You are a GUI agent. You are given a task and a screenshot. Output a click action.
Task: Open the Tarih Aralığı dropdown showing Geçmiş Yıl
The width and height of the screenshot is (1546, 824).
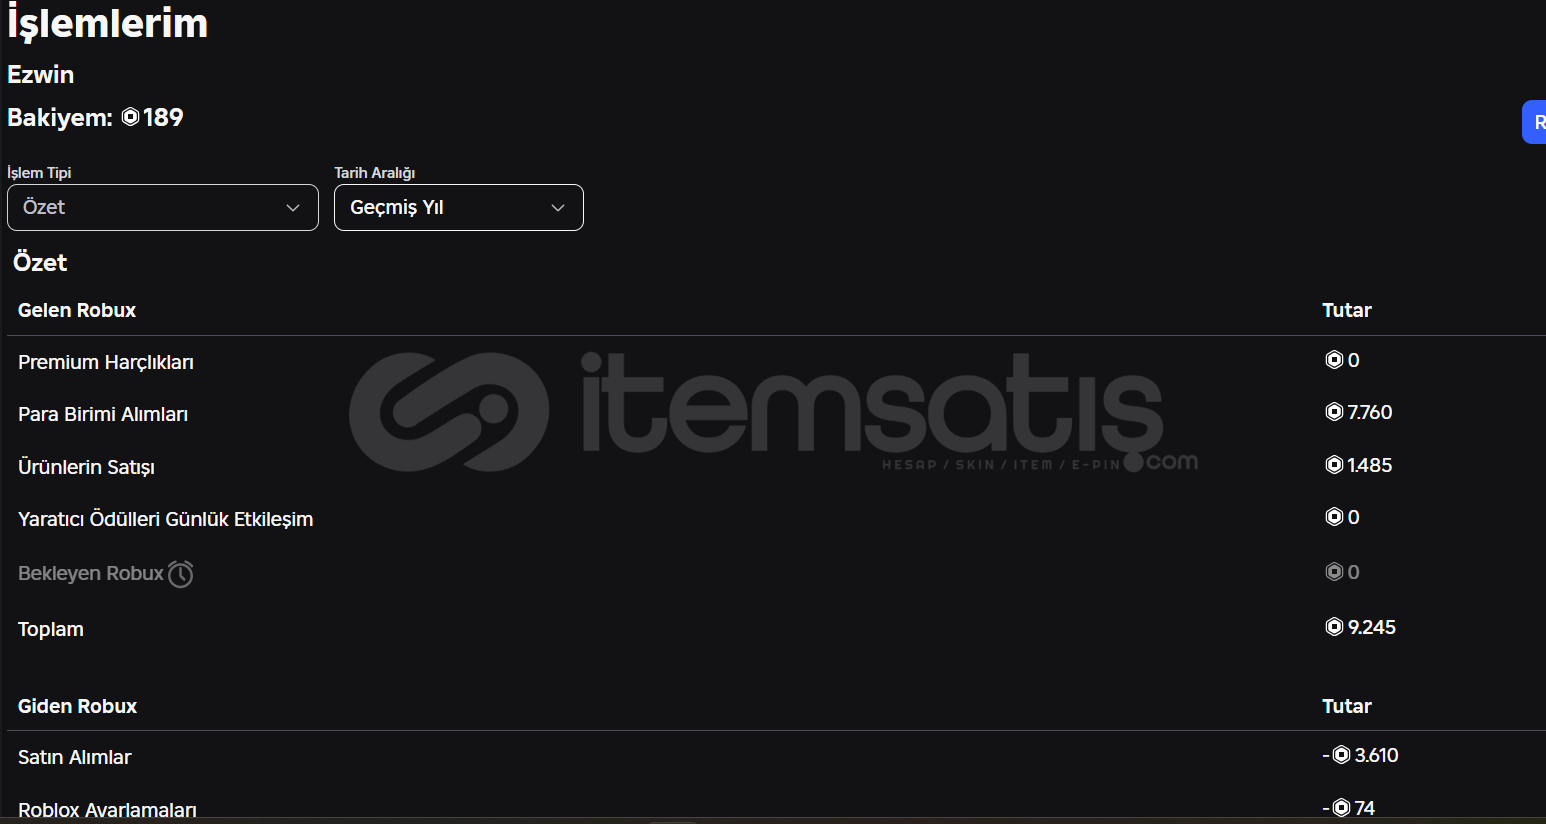(459, 207)
